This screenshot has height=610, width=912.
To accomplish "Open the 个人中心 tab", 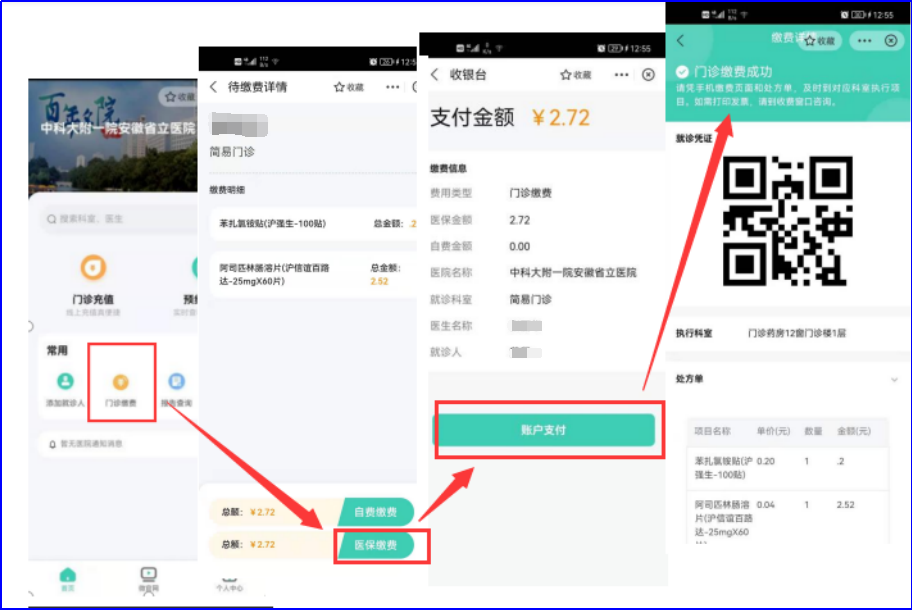I will pyautogui.click(x=230, y=583).
